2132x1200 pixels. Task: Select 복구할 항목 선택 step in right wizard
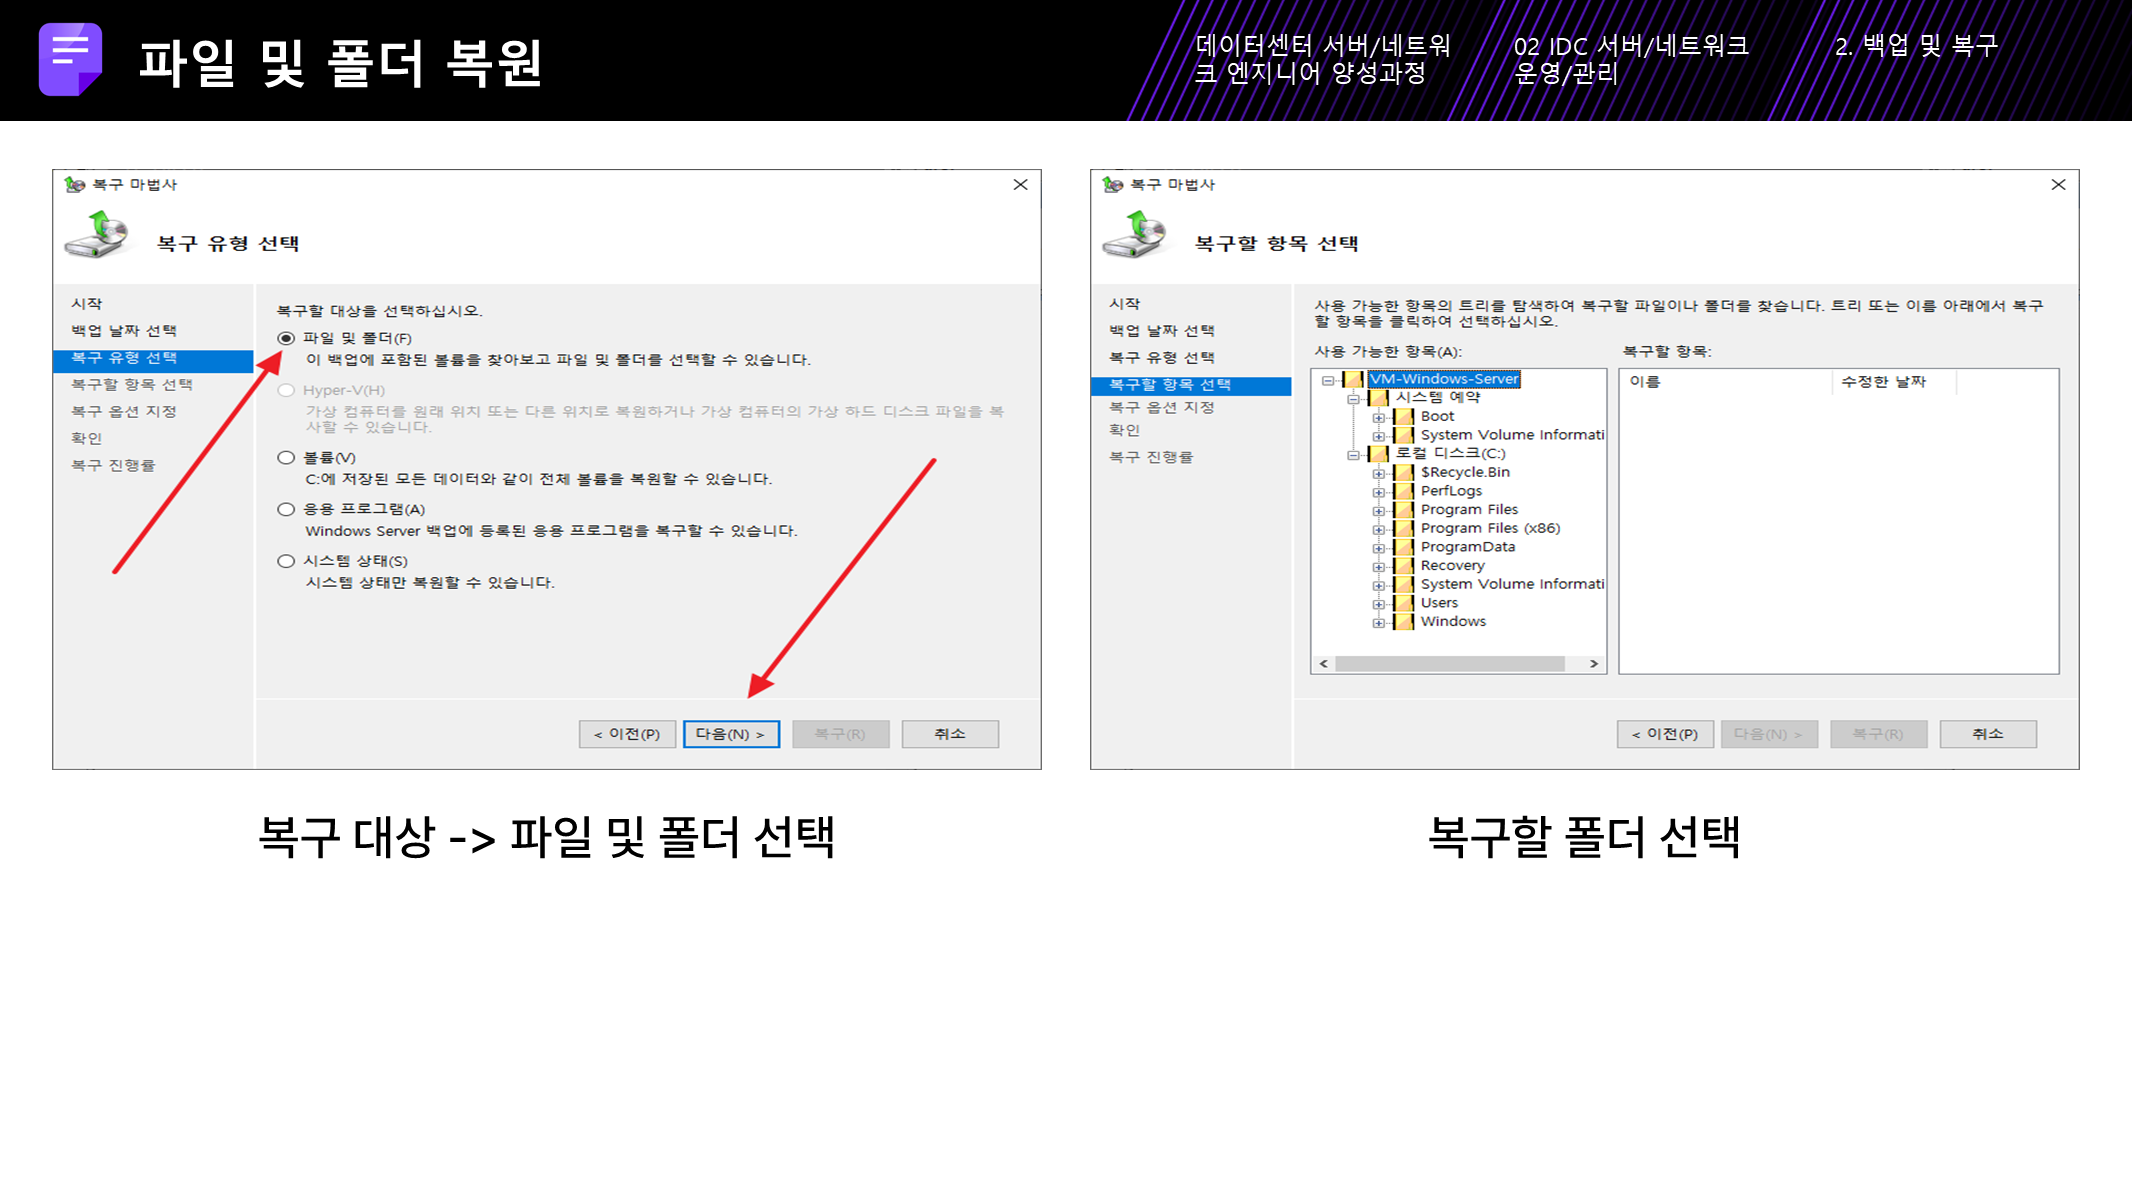pos(1169,385)
